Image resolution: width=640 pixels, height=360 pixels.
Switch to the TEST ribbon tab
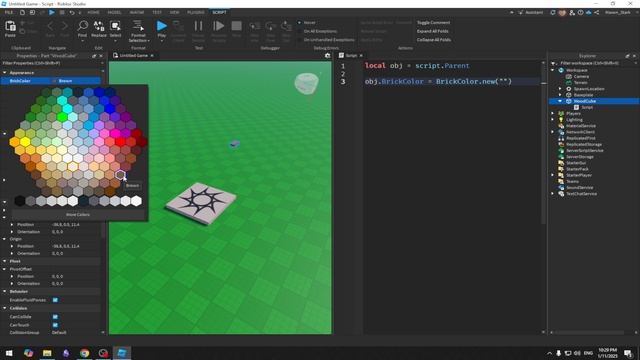pos(157,13)
